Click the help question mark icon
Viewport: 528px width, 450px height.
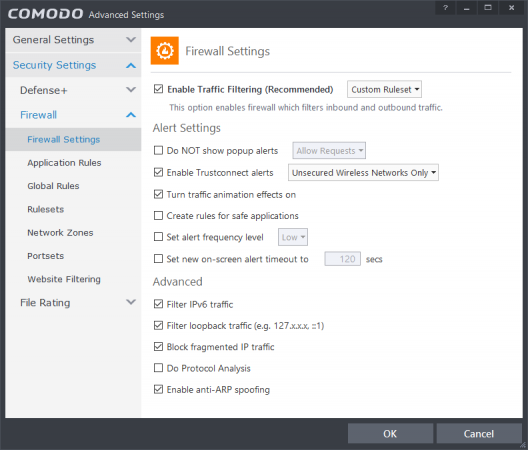point(446,8)
